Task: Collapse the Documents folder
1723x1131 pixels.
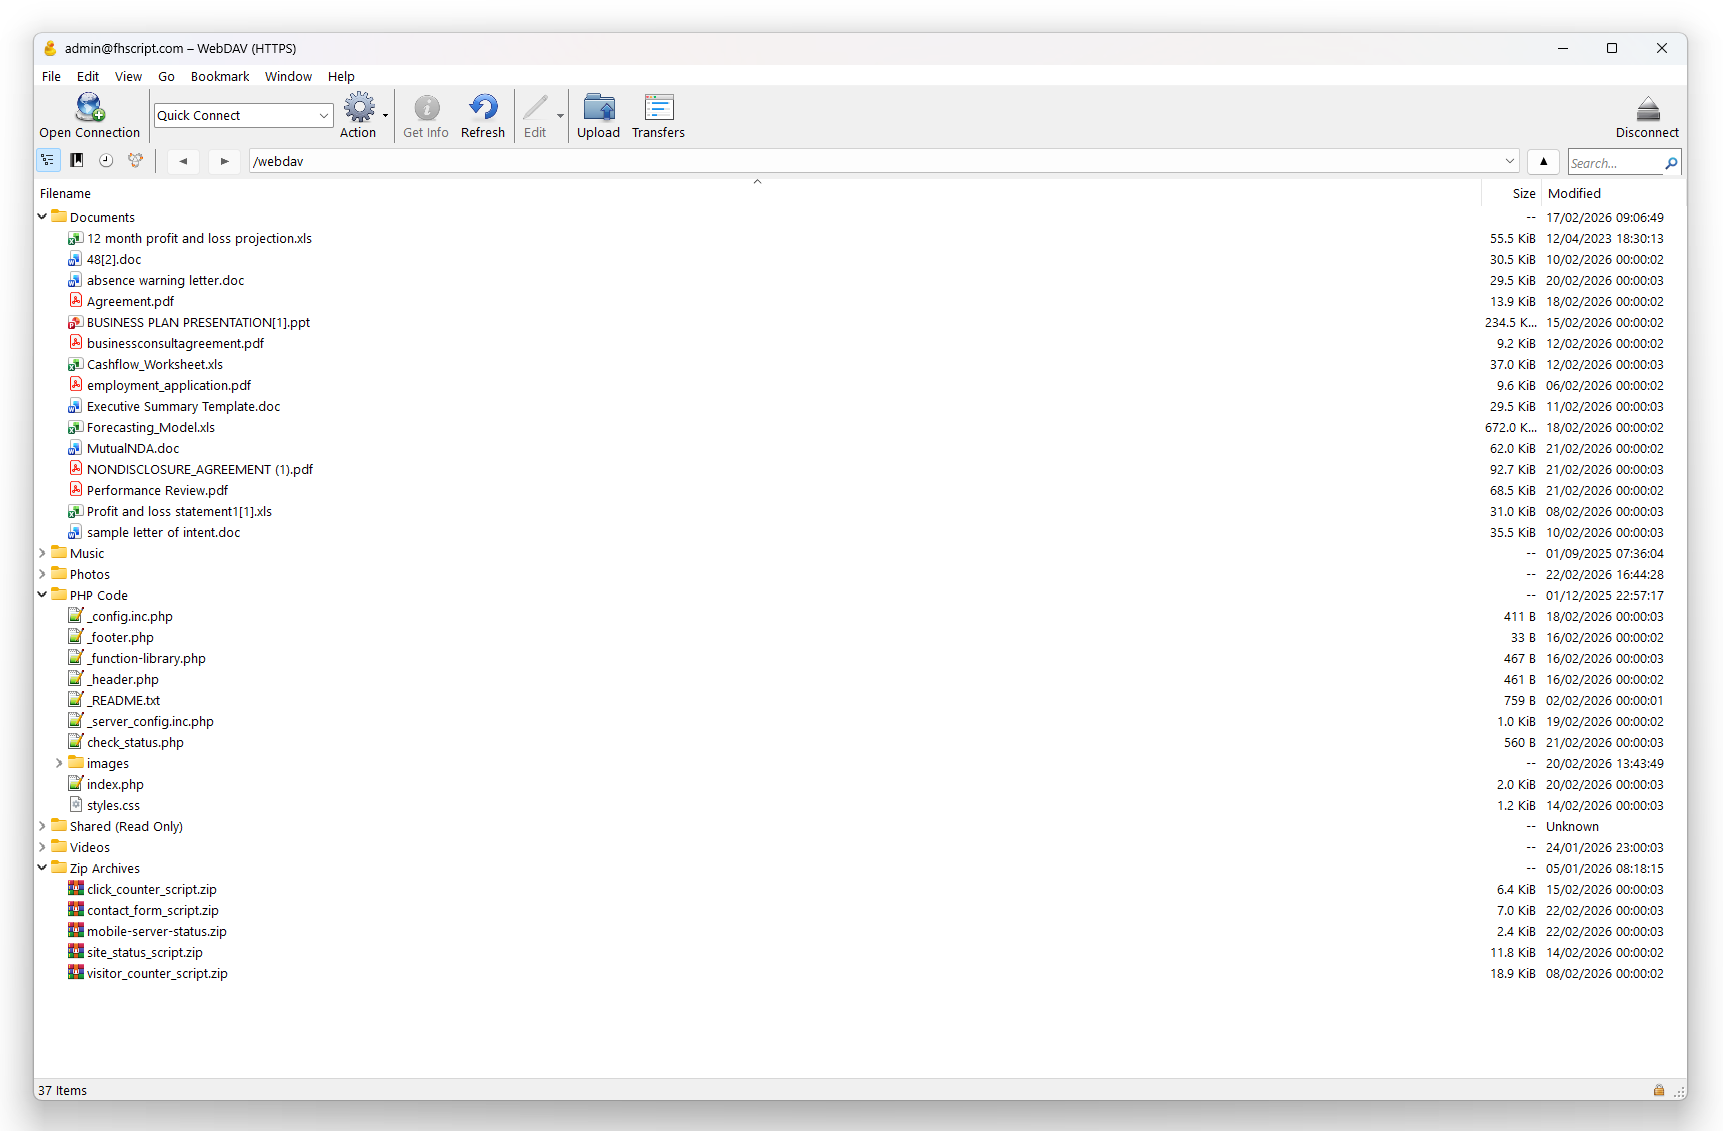Action: tap(42, 217)
